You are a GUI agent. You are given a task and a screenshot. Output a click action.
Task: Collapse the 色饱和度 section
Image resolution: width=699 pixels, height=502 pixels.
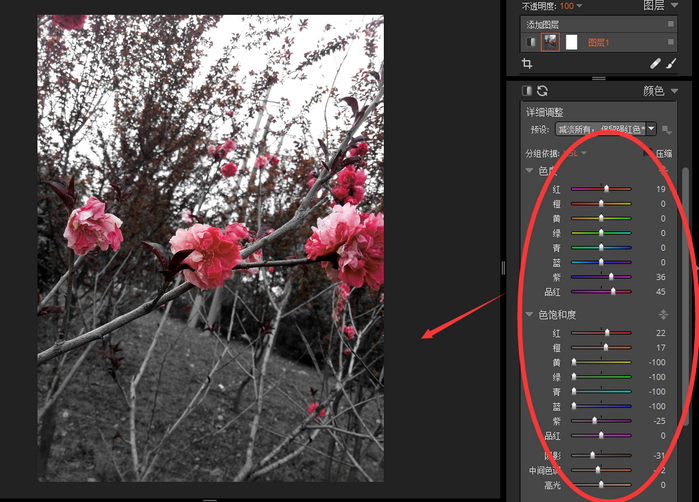click(x=530, y=314)
